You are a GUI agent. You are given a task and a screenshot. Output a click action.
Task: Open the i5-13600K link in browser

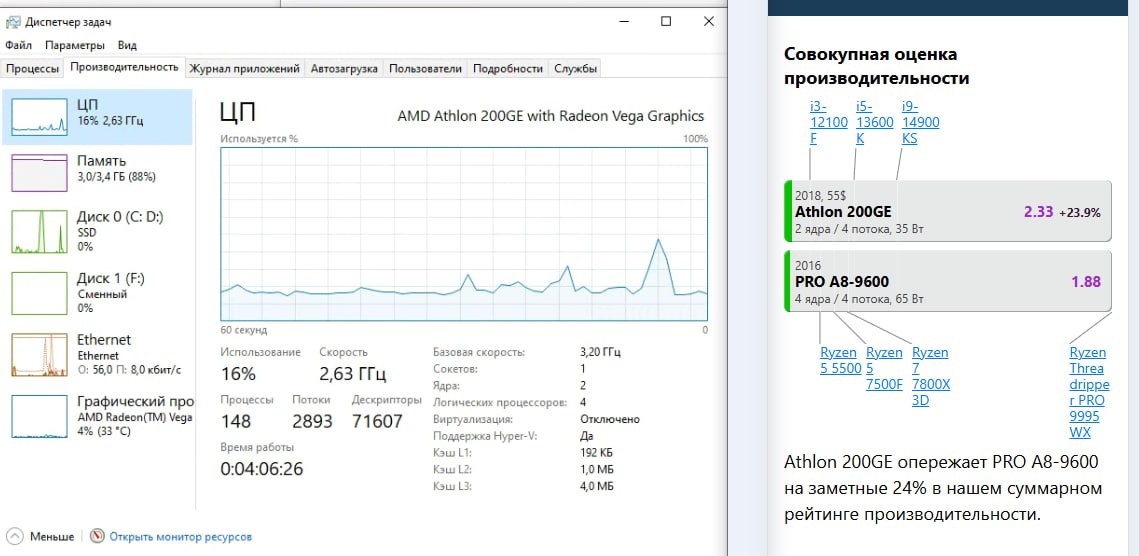click(x=875, y=122)
